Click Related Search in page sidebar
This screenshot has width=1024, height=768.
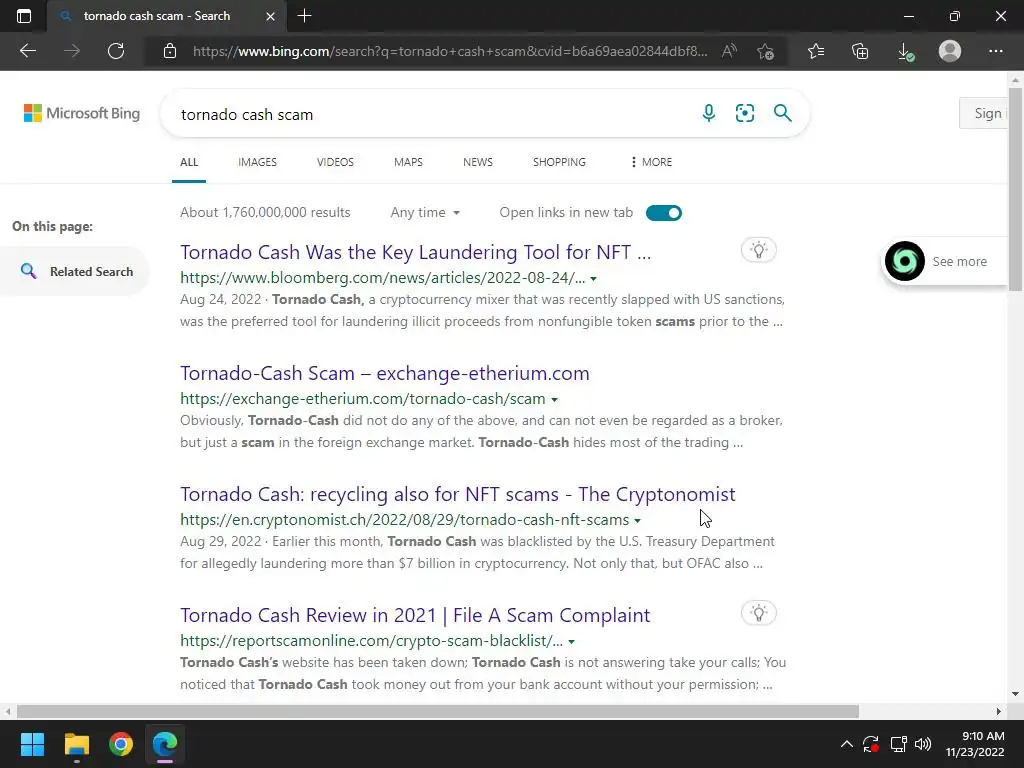click(75, 271)
